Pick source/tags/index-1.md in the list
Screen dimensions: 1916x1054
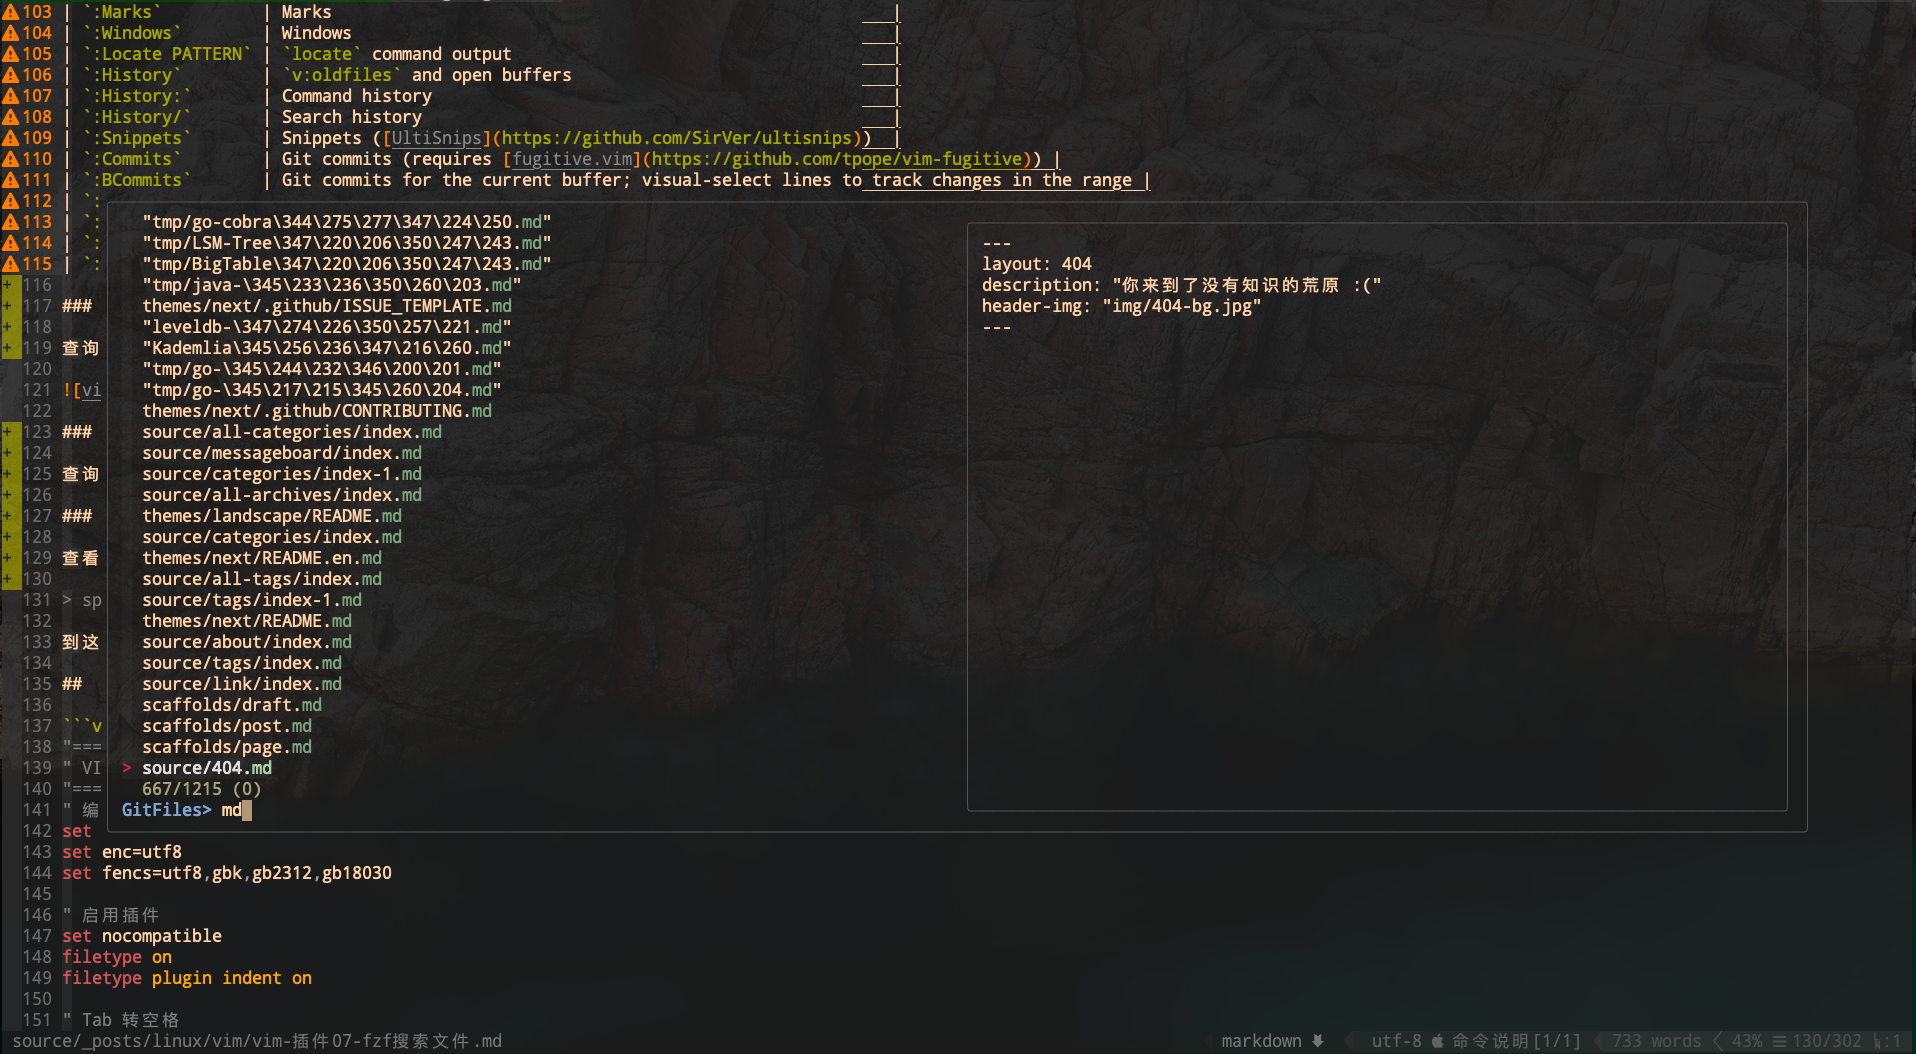252,600
